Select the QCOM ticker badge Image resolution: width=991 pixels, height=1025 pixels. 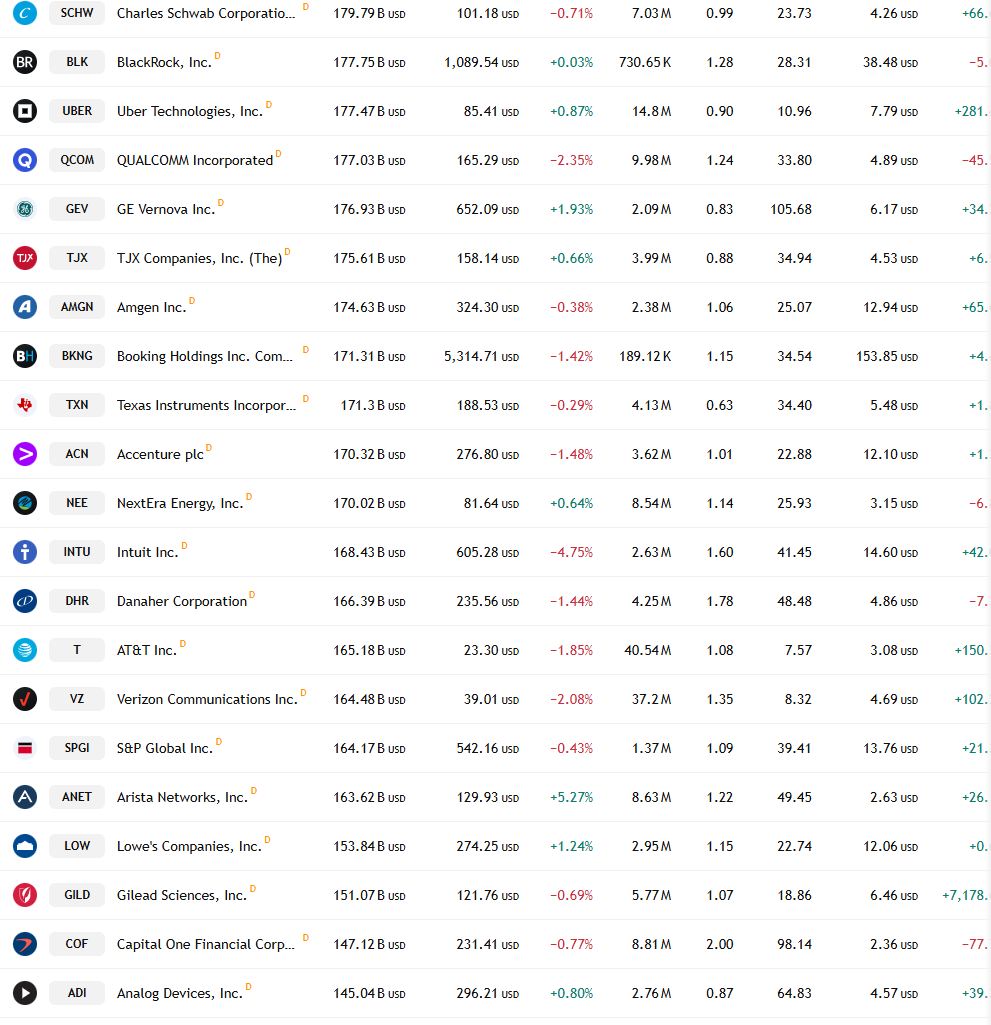pyautogui.click(x=77, y=160)
